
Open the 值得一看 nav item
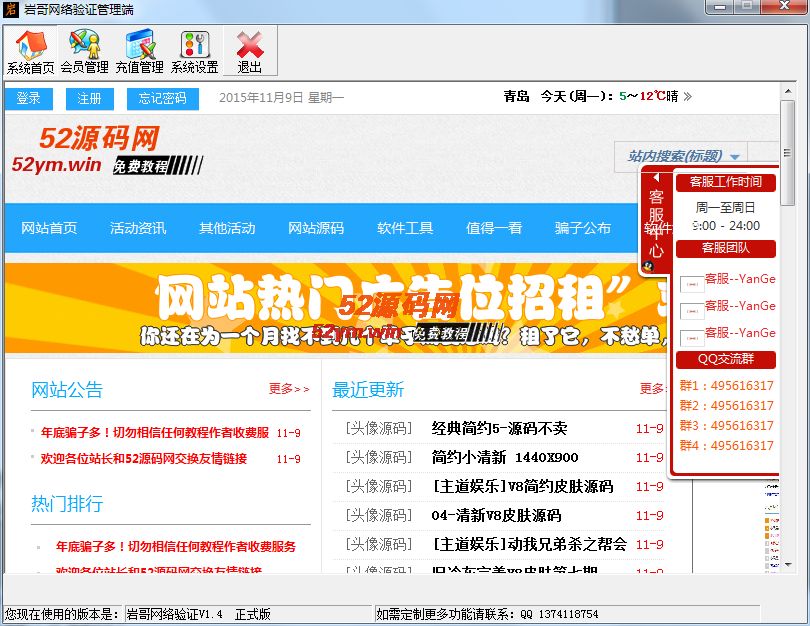click(494, 228)
